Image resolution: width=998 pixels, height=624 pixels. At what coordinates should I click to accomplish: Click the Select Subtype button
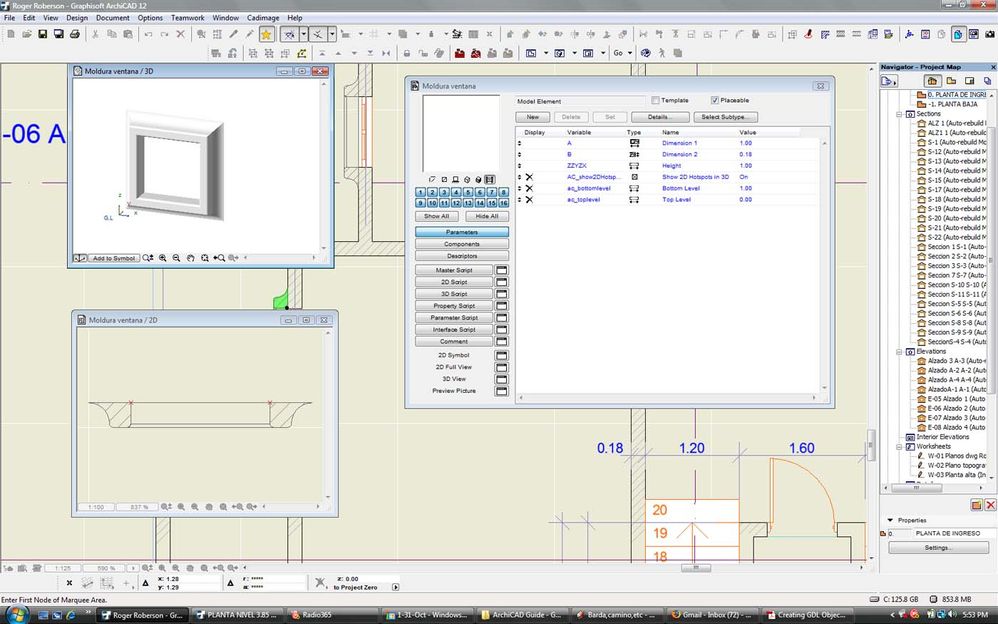725,117
